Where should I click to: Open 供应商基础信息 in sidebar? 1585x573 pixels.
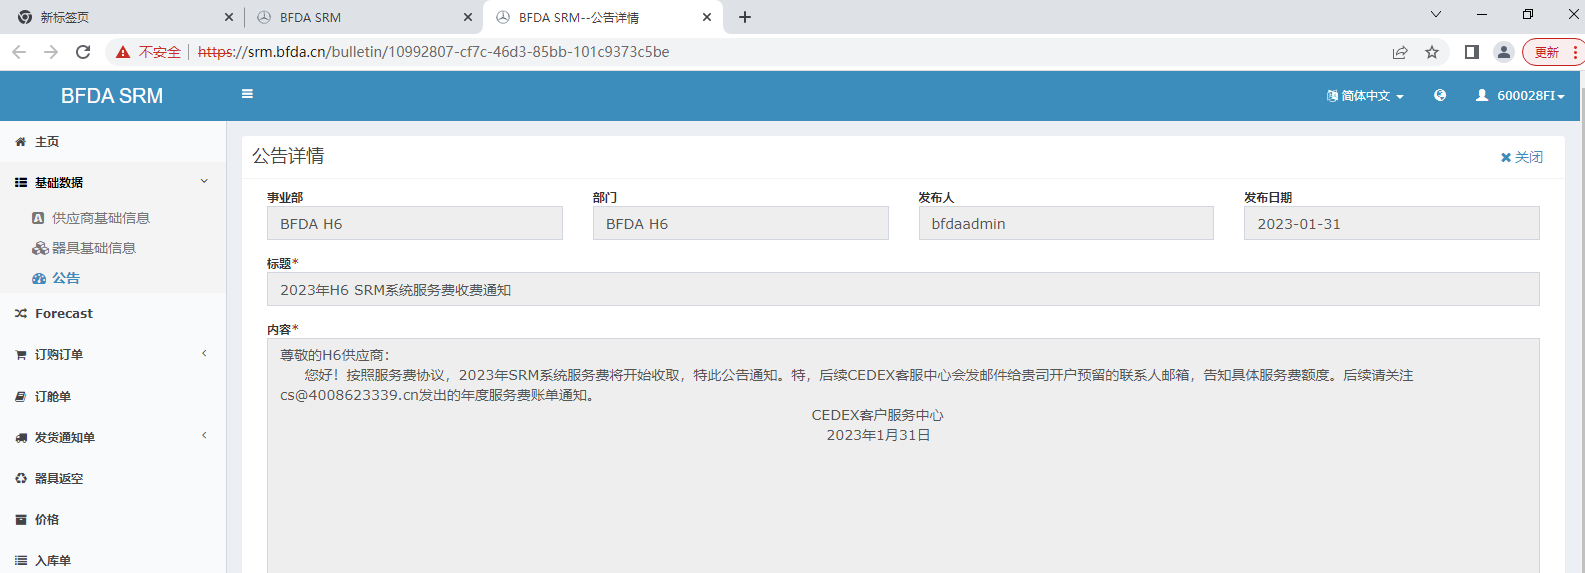[100, 218]
